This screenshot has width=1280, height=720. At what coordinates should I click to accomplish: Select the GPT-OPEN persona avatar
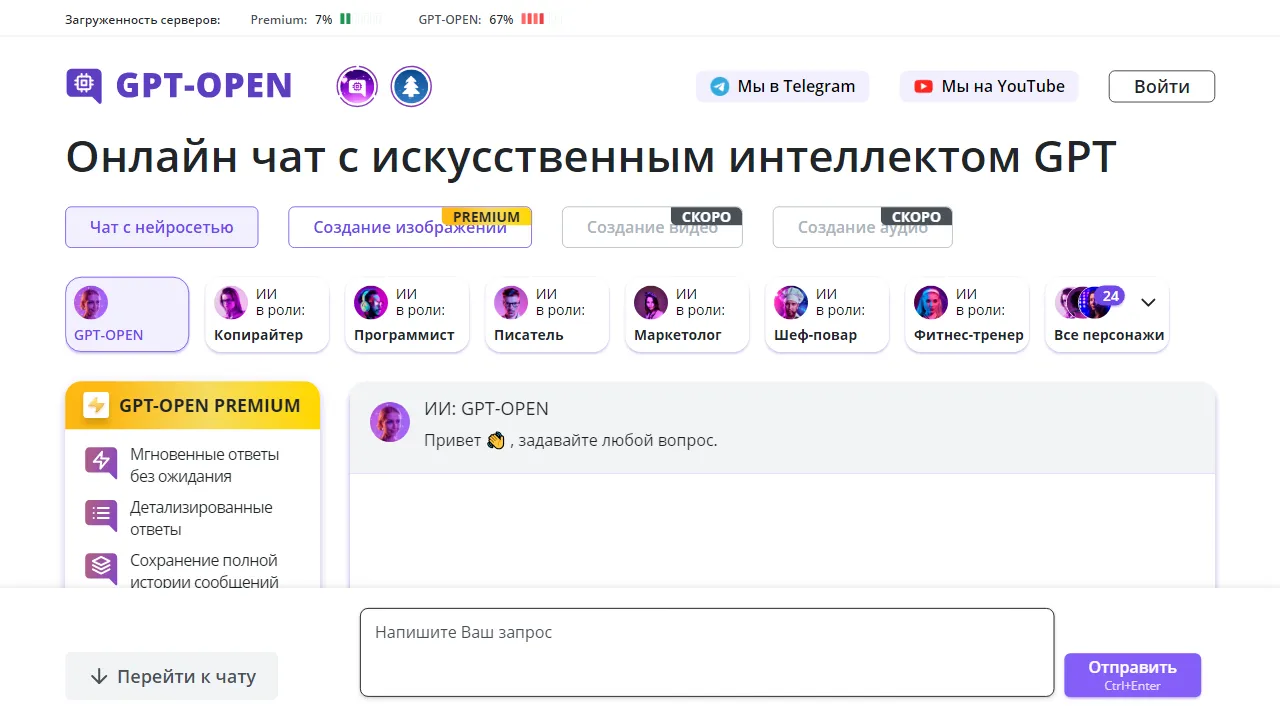click(91, 302)
